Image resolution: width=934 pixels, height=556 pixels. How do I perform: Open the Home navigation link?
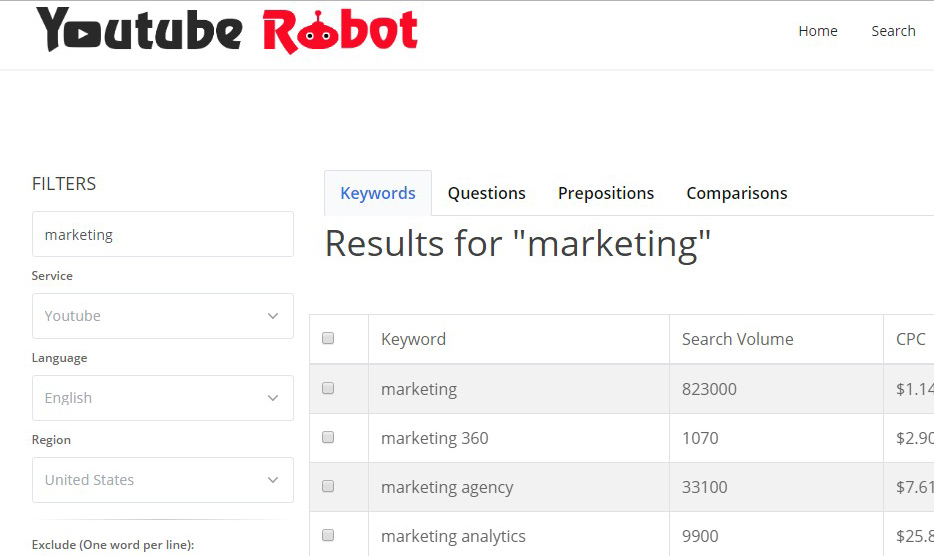pos(818,31)
